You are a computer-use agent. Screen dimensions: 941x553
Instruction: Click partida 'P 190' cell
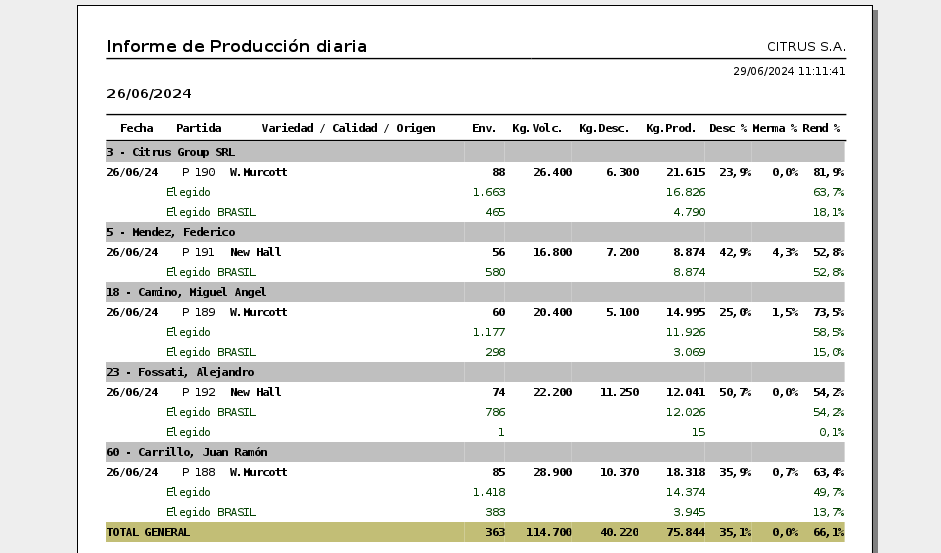click(x=199, y=172)
